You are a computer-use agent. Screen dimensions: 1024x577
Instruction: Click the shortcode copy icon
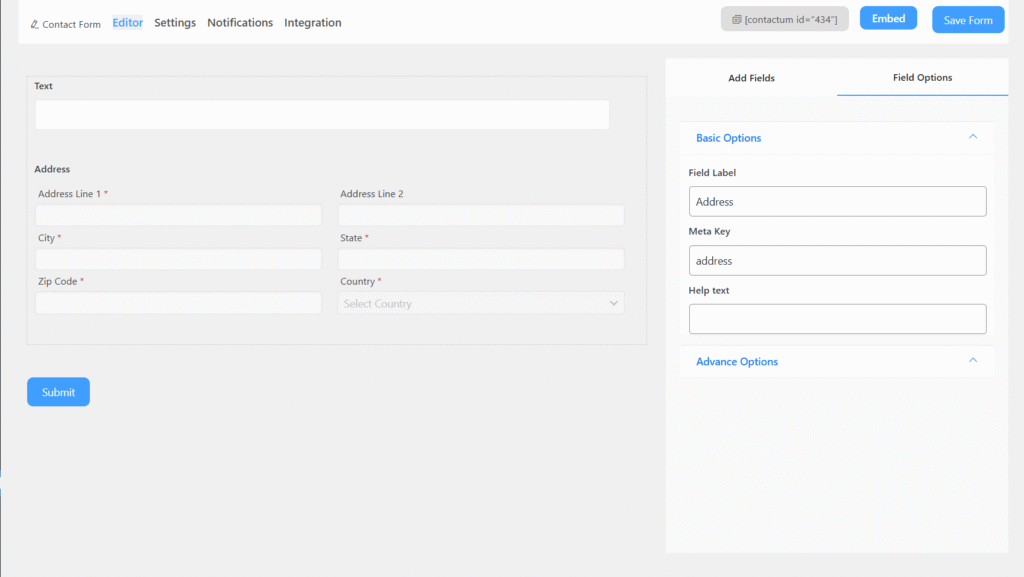(x=736, y=20)
